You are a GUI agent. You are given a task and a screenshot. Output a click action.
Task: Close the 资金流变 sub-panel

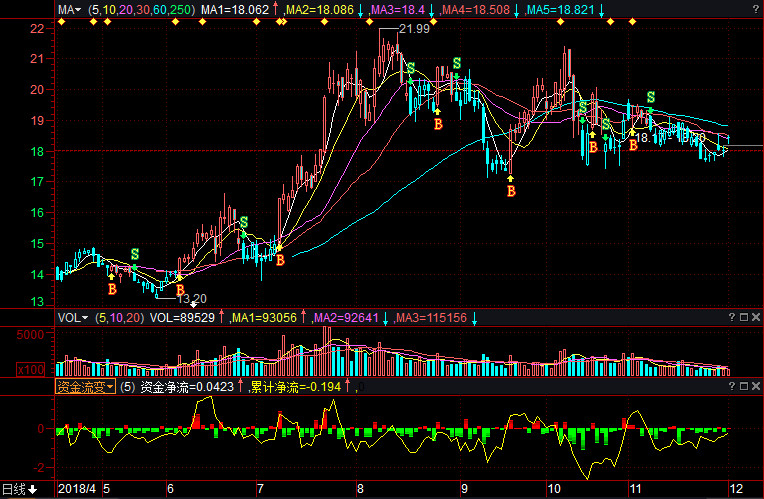tap(756, 386)
